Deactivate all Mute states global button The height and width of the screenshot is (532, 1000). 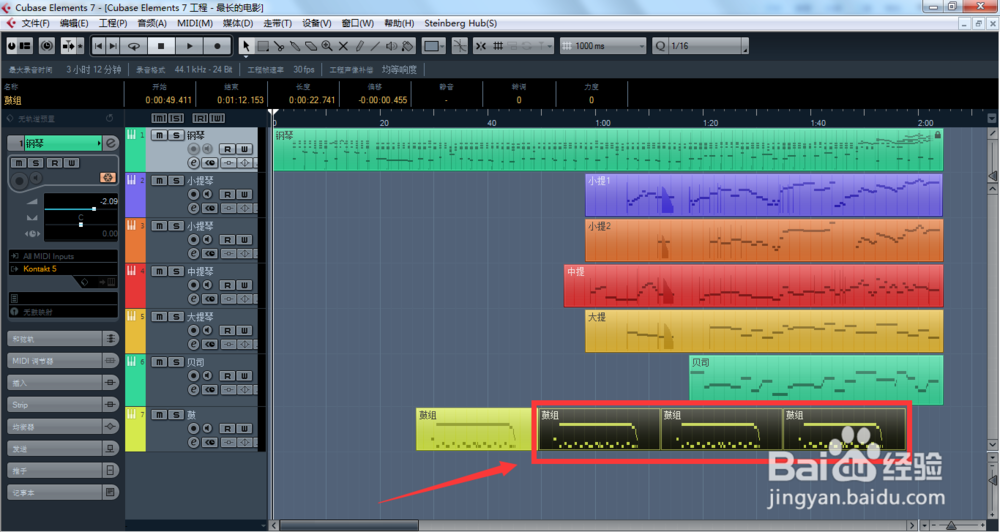pyautogui.click(x=159, y=118)
